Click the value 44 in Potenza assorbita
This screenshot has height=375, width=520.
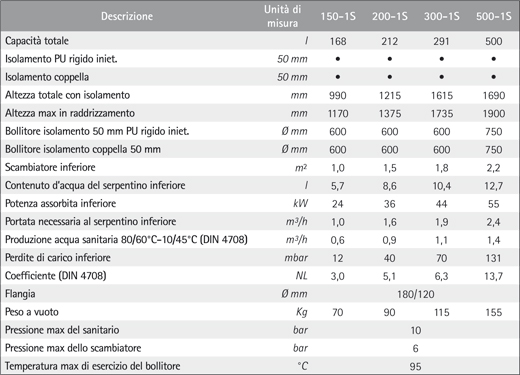click(x=442, y=204)
